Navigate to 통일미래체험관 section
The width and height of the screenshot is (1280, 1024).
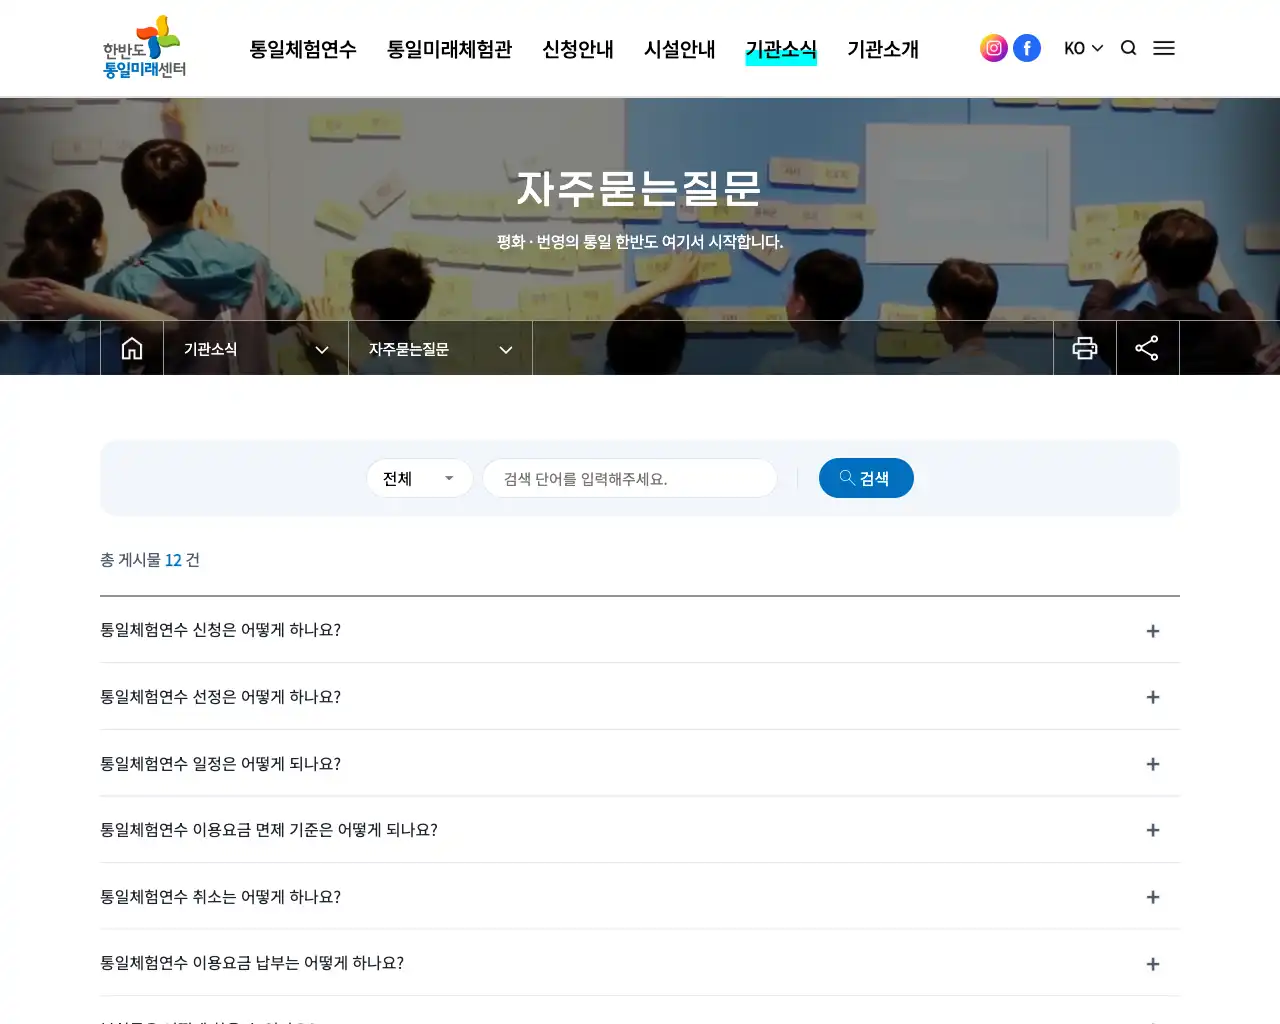(x=449, y=48)
